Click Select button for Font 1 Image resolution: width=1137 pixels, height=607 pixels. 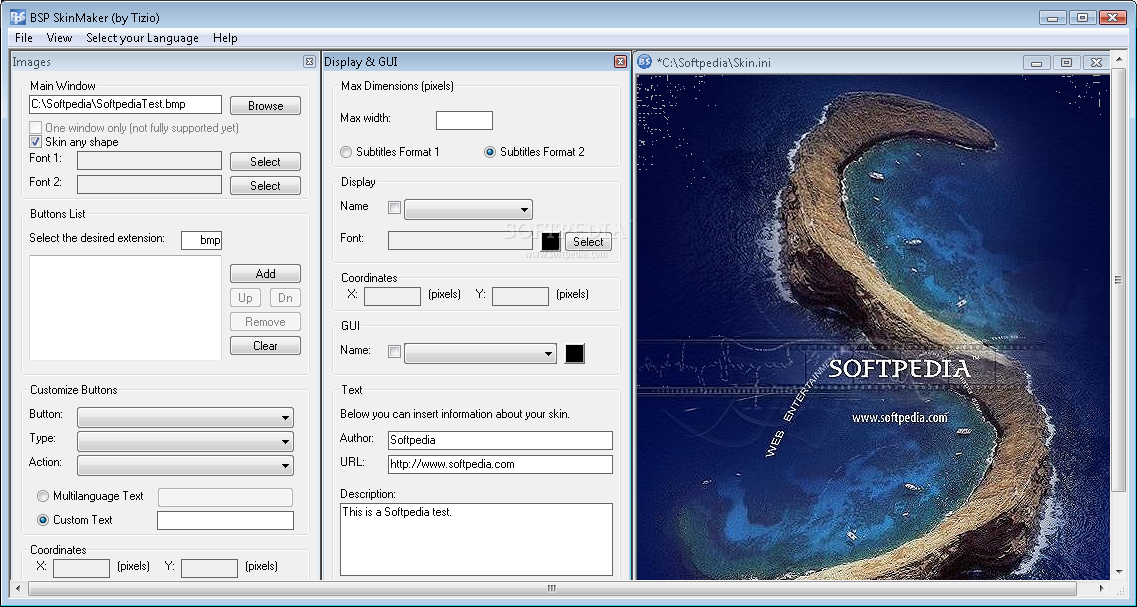[x=265, y=162]
